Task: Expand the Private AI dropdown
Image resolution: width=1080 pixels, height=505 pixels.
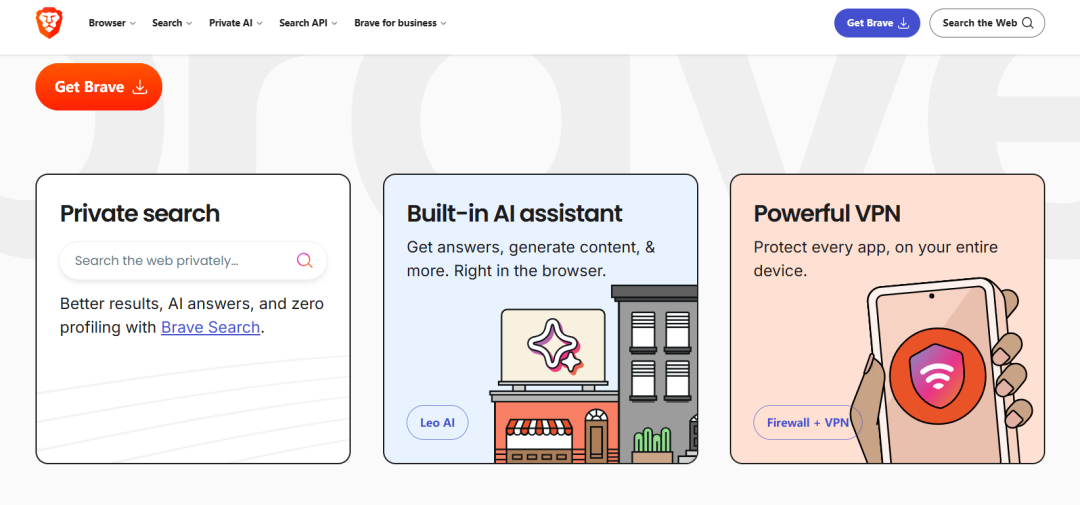Action: point(236,23)
